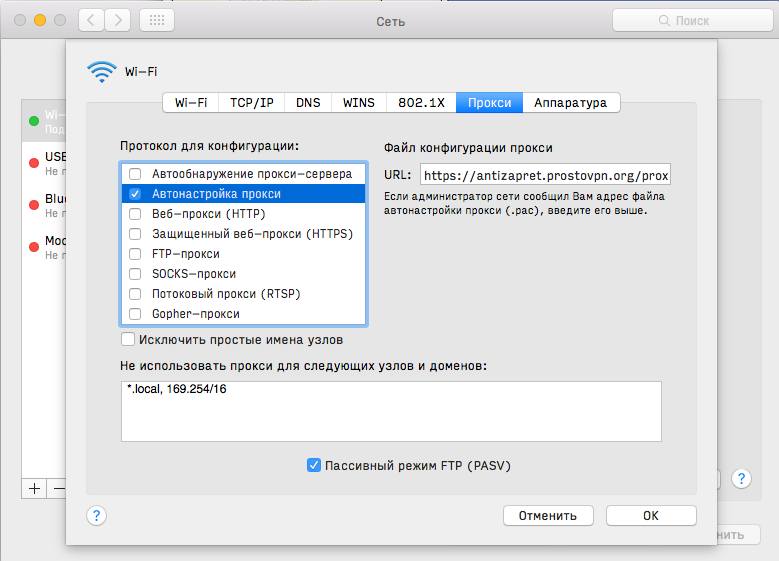Click the bypass proxy domains text area
This screenshot has height=561, width=779.
pyautogui.click(x=391, y=410)
